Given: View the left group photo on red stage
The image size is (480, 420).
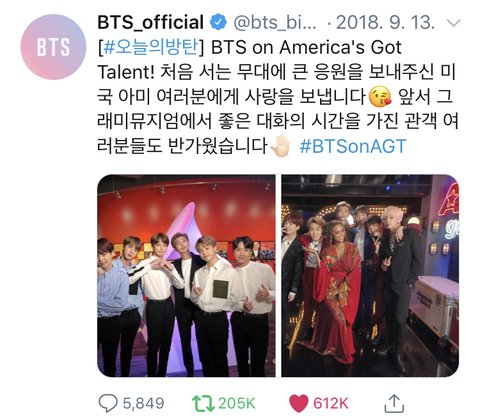Looking at the screenshot, I should (x=186, y=275).
